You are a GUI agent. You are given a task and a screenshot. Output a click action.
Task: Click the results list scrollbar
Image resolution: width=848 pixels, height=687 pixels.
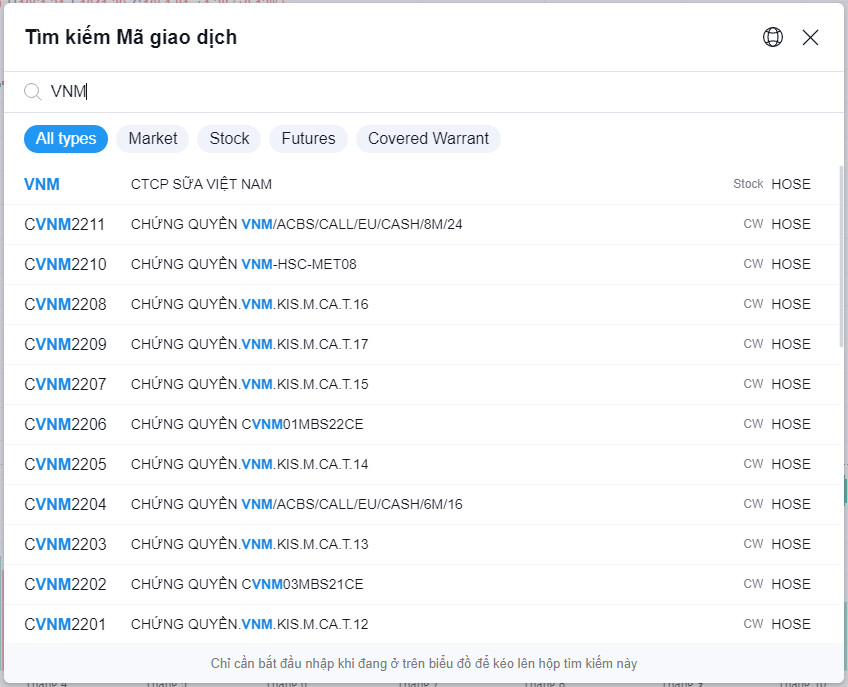click(841, 260)
